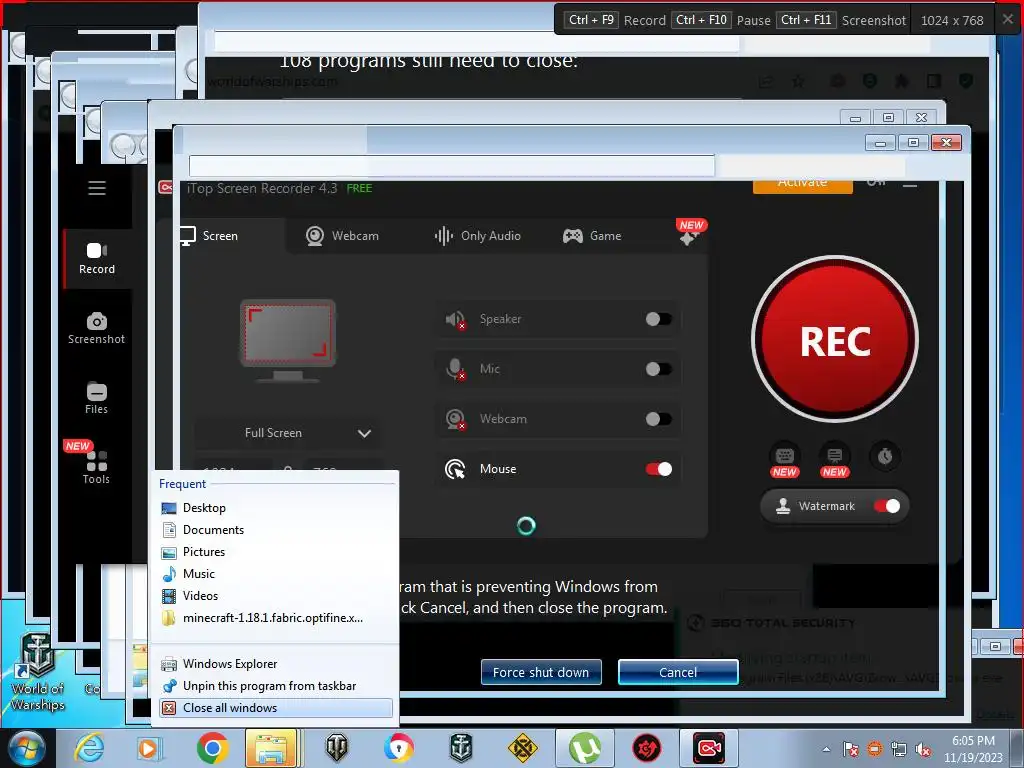Turn off the Watermark toggle
Viewport: 1024px width, 768px height.
click(x=887, y=506)
